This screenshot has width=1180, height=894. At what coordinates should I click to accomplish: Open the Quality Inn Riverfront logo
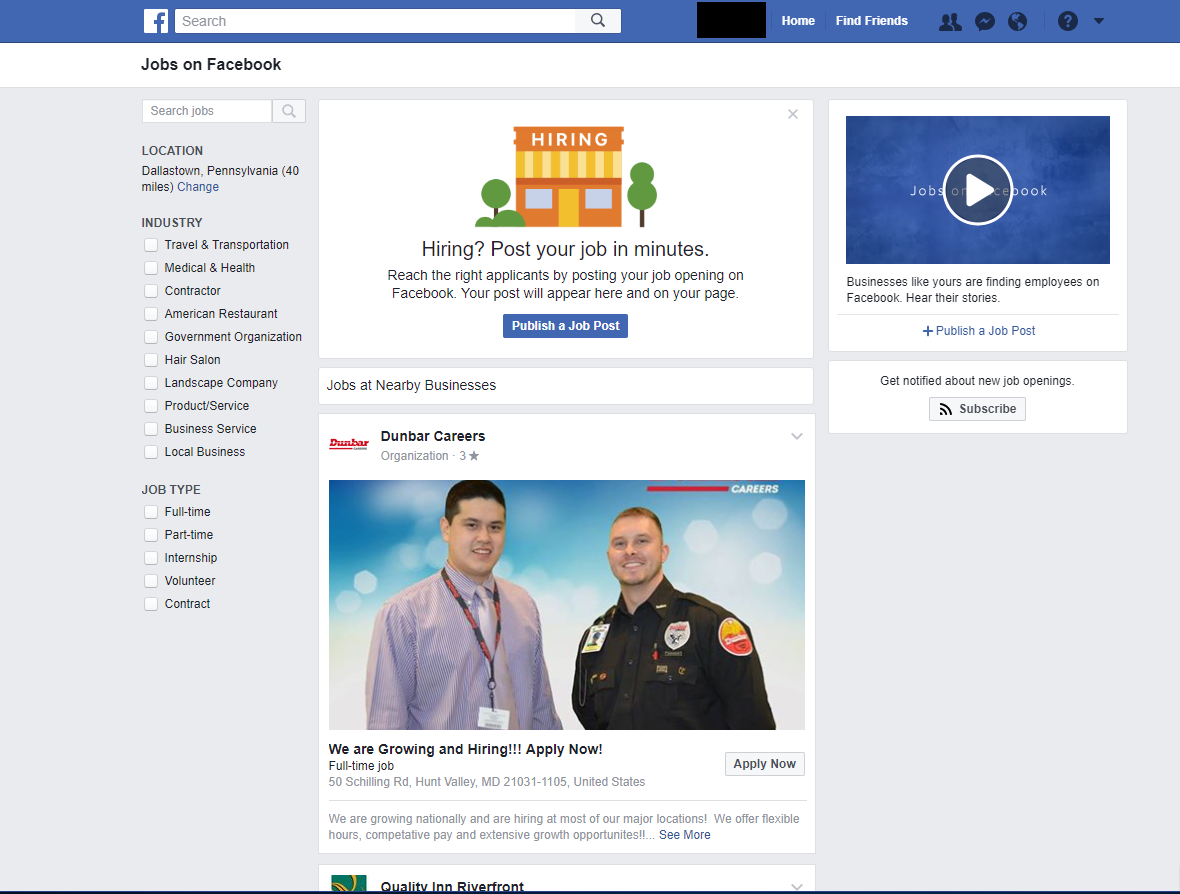coord(349,883)
